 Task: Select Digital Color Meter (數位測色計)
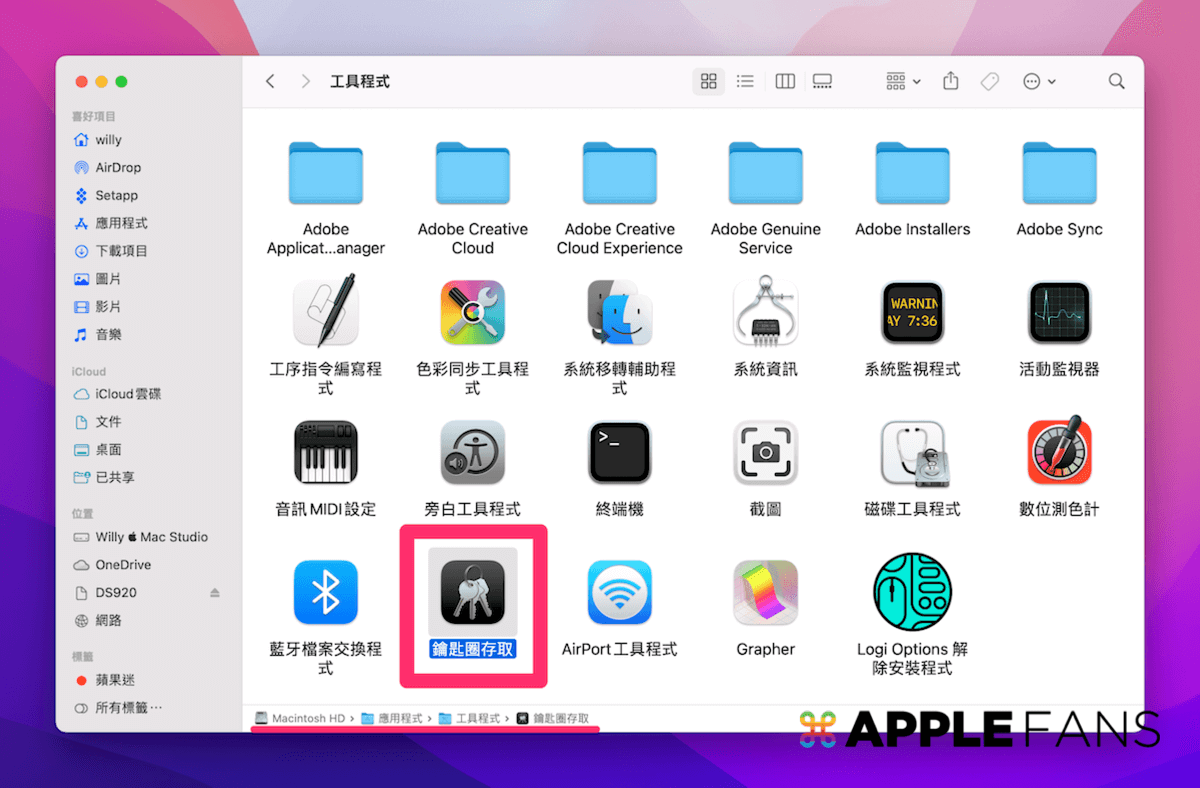click(x=1059, y=452)
